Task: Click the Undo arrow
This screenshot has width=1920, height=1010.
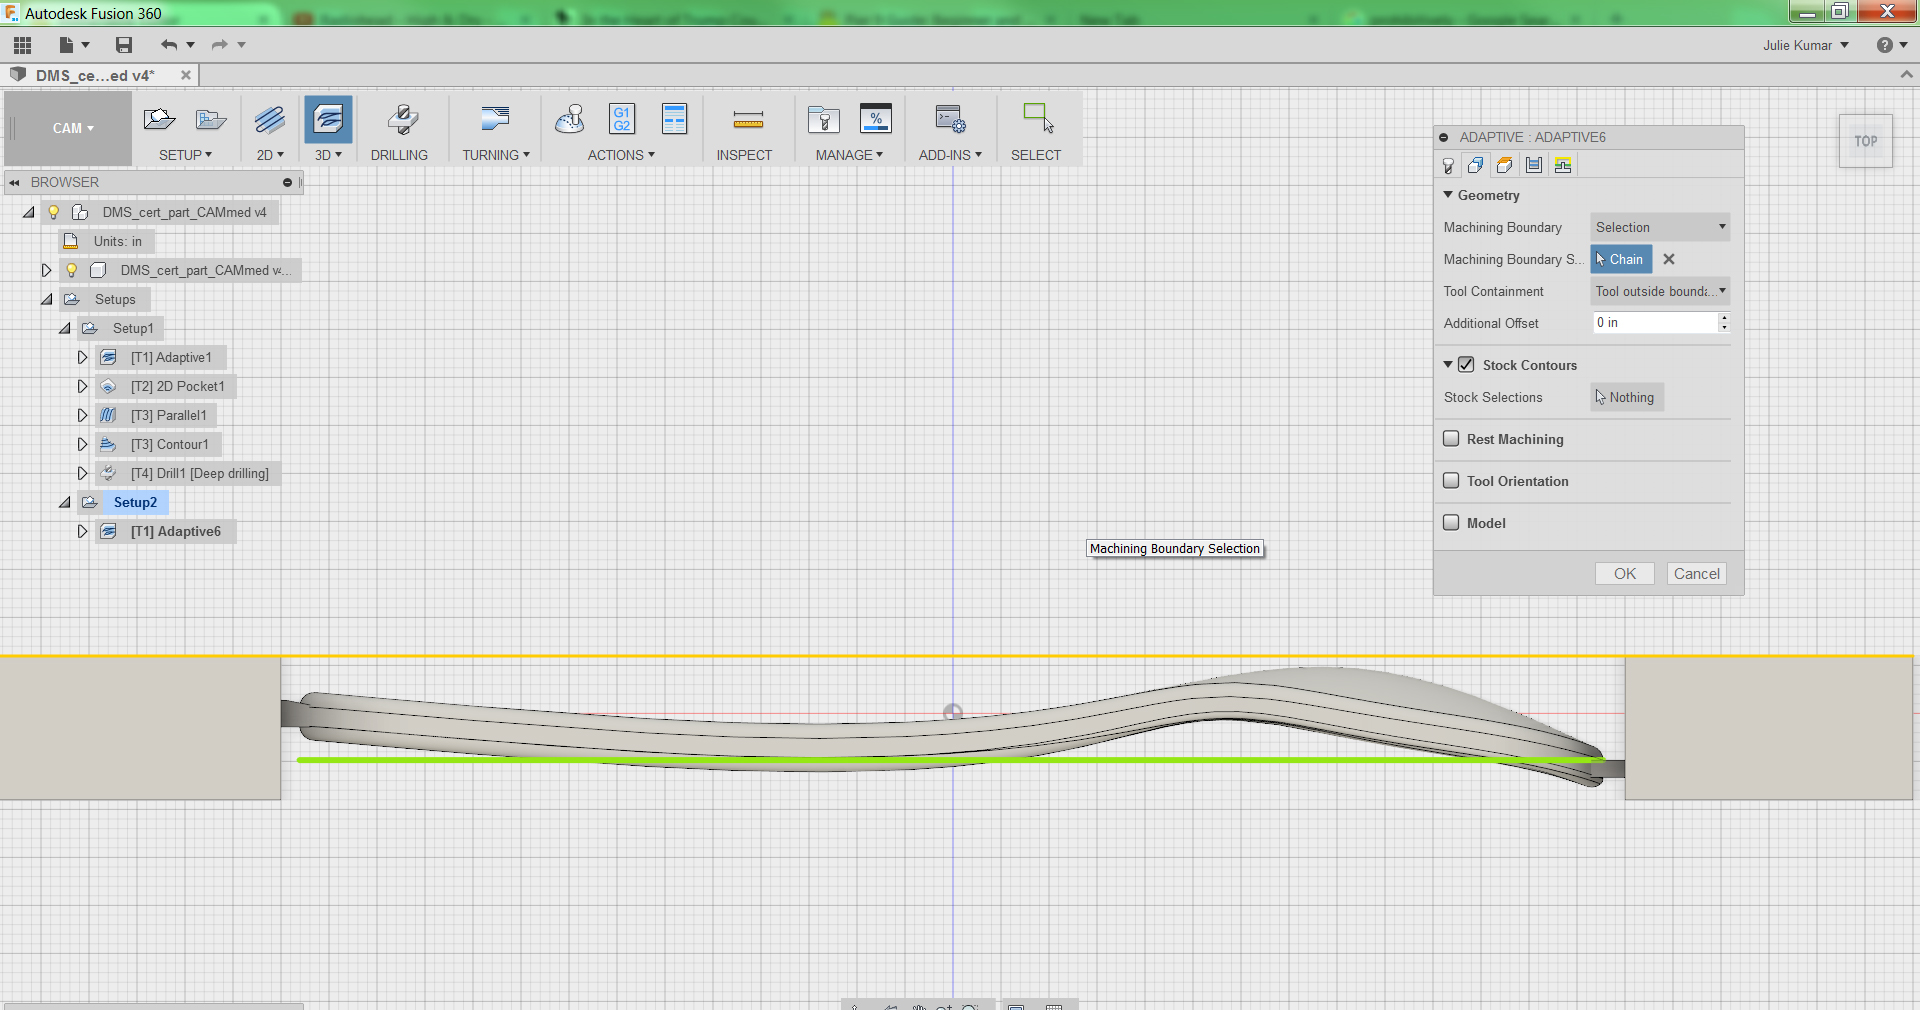Action: [x=169, y=45]
